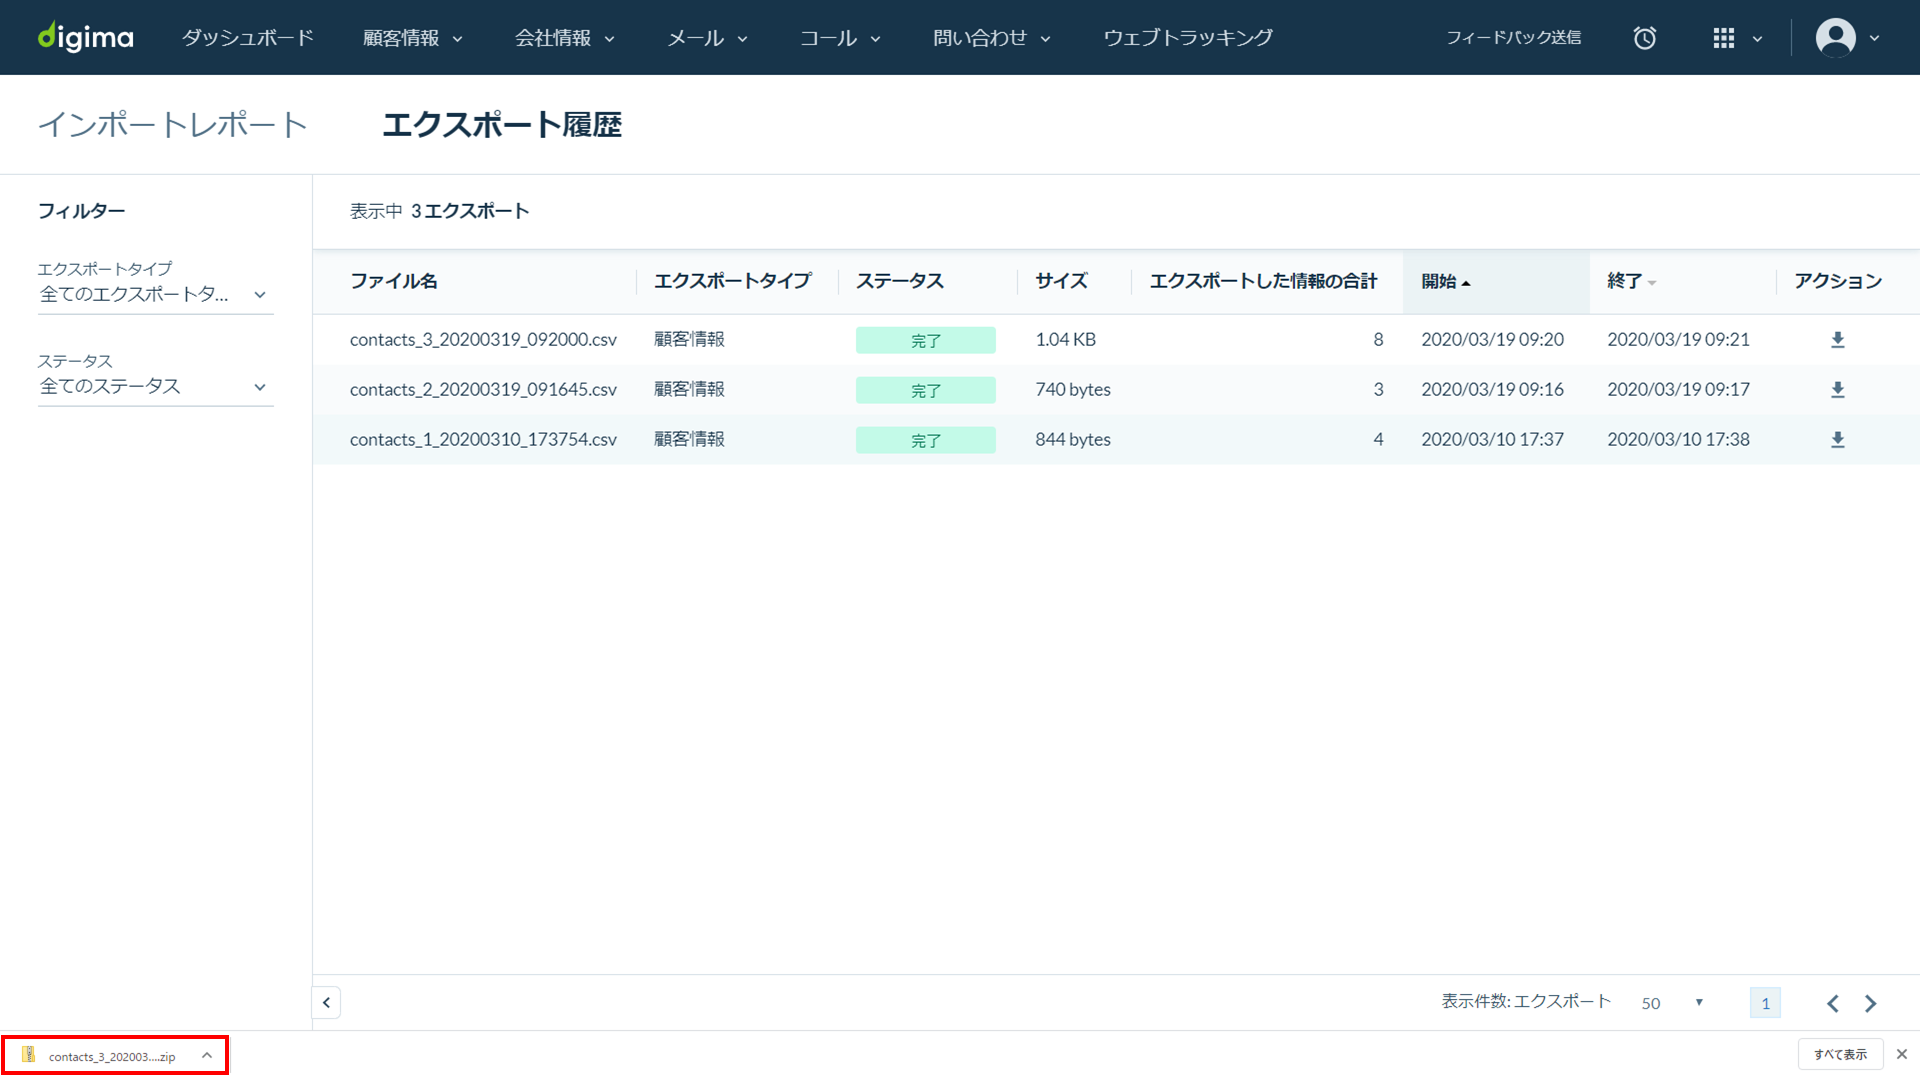Screen dimensions: 1922x1079
Task: Click エクスポートした情報の合計 column header
Action: pyautogui.click(x=1263, y=282)
